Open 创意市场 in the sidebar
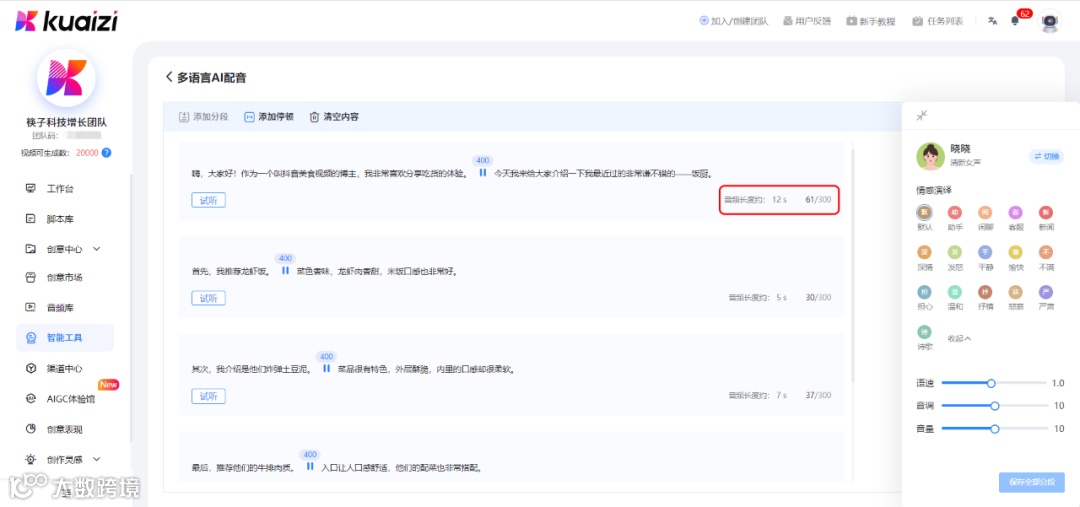This screenshot has width=1080, height=507. pos(64,278)
